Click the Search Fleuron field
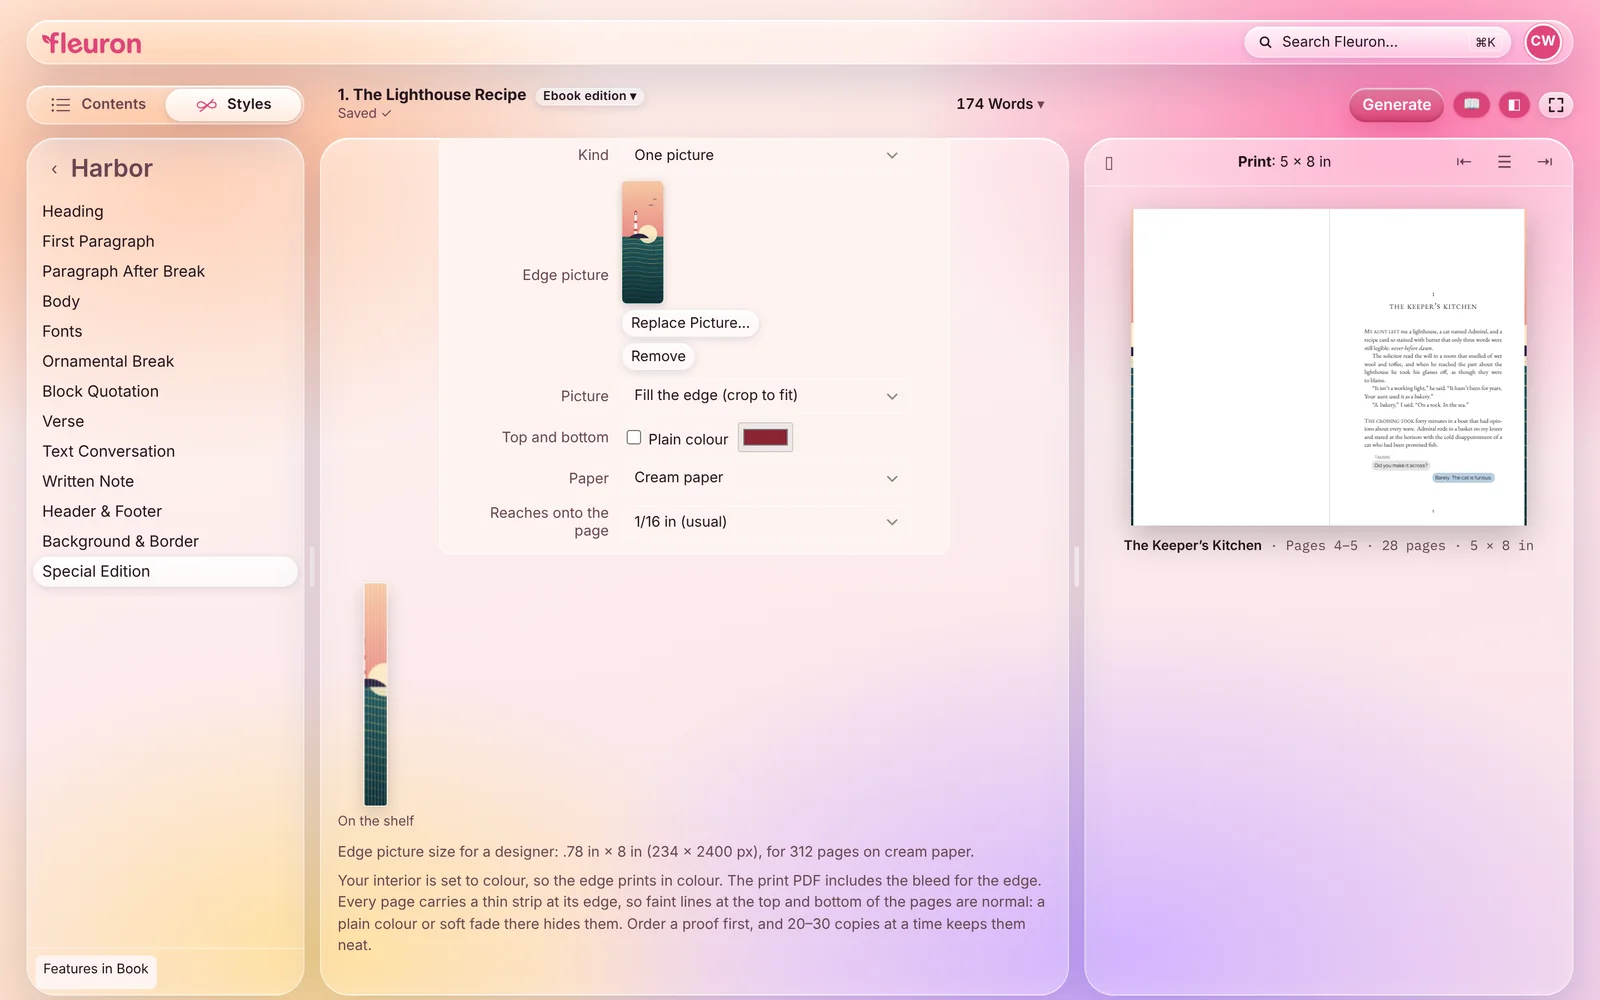This screenshot has height=1000, width=1600. point(1377,42)
